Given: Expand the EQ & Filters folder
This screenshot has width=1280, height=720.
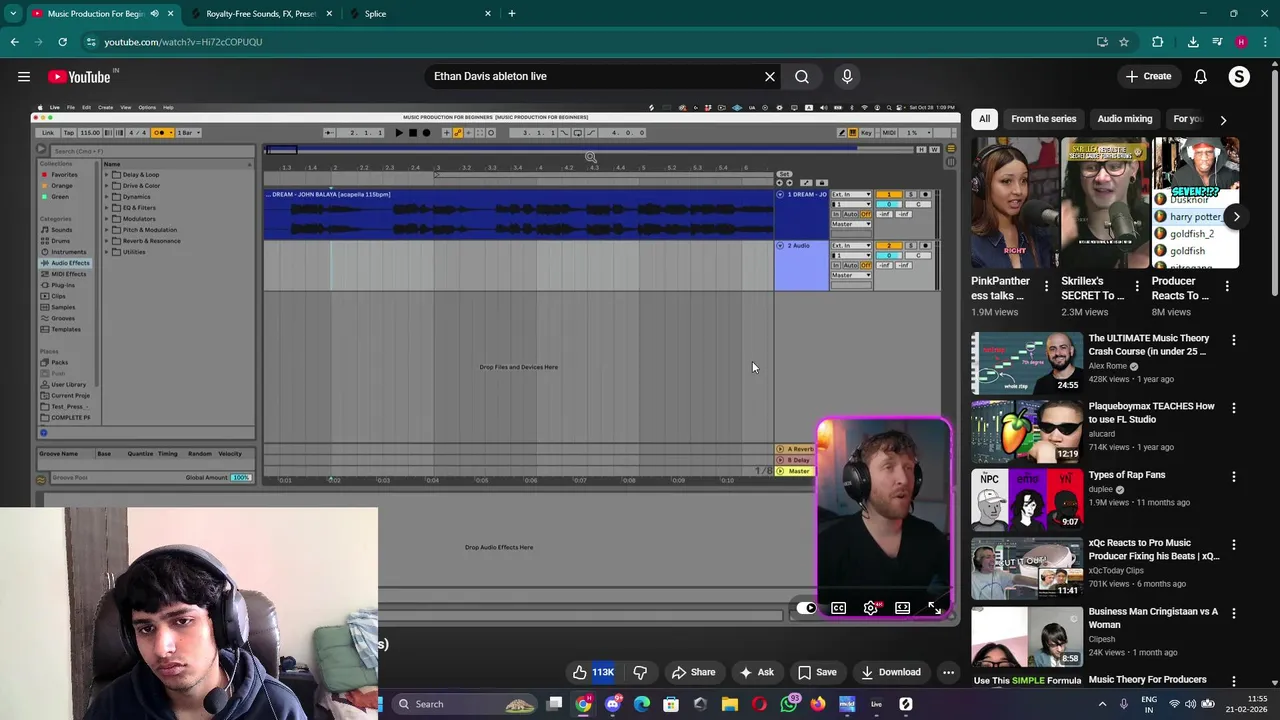Looking at the screenshot, I should (x=106, y=208).
